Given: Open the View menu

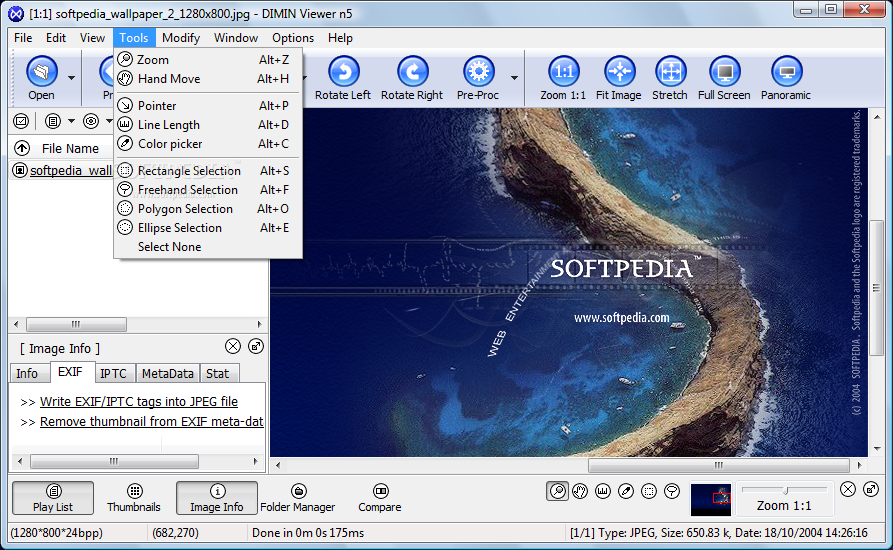Looking at the screenshot, I should point(92,38).
